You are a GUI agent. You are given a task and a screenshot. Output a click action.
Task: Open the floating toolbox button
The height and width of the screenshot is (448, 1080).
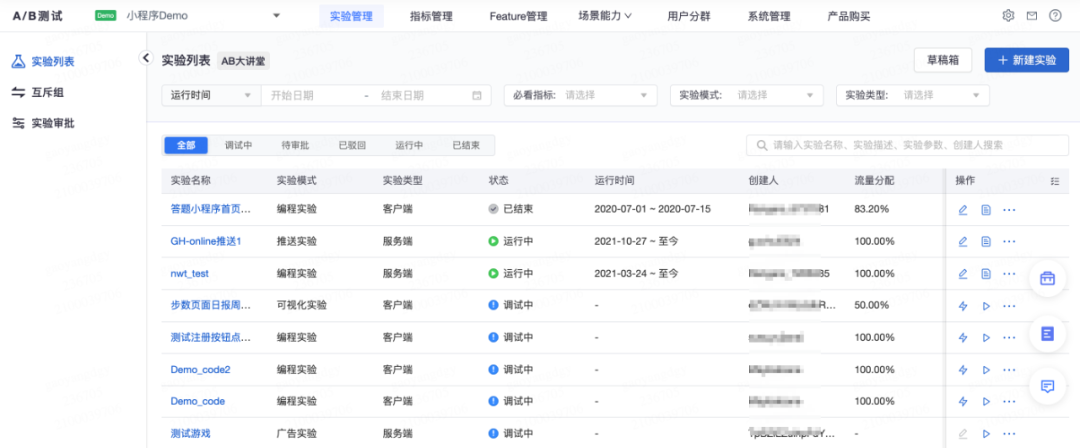(x=1048, y=278)
